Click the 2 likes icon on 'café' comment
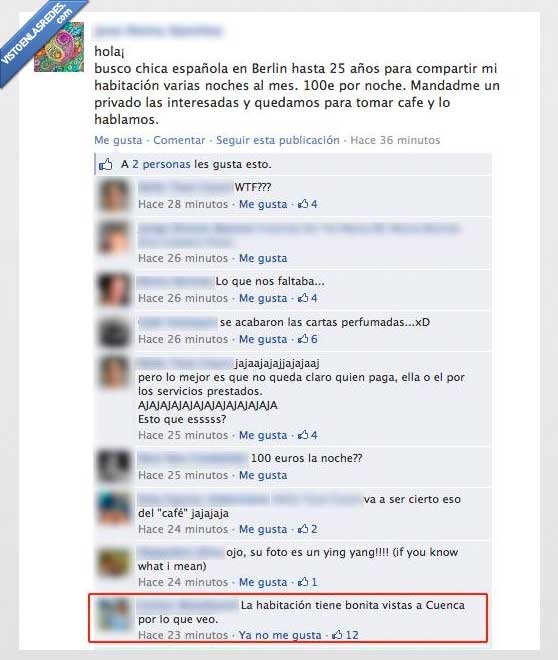Viewport: 558px width, 660px height. point(308,529)
